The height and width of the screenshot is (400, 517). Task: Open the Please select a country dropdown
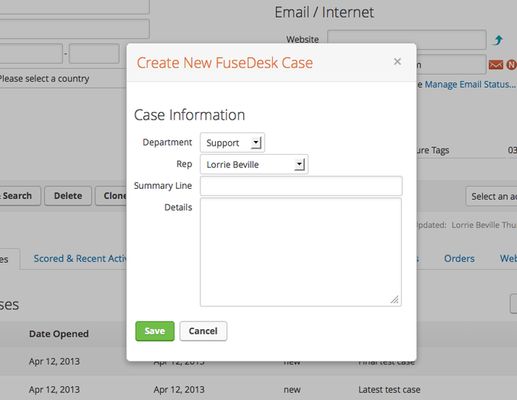[x=62, y=79]
